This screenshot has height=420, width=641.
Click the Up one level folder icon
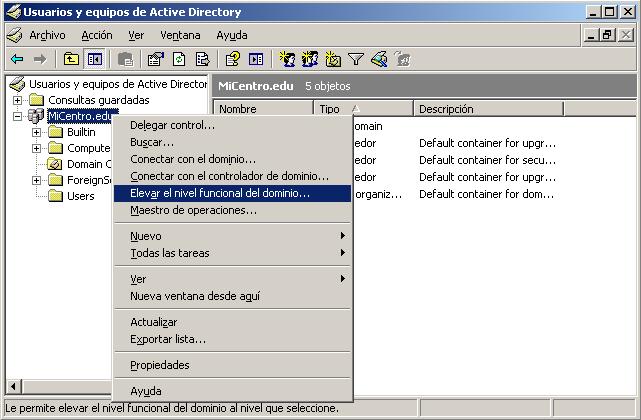[x=71, y=59]
